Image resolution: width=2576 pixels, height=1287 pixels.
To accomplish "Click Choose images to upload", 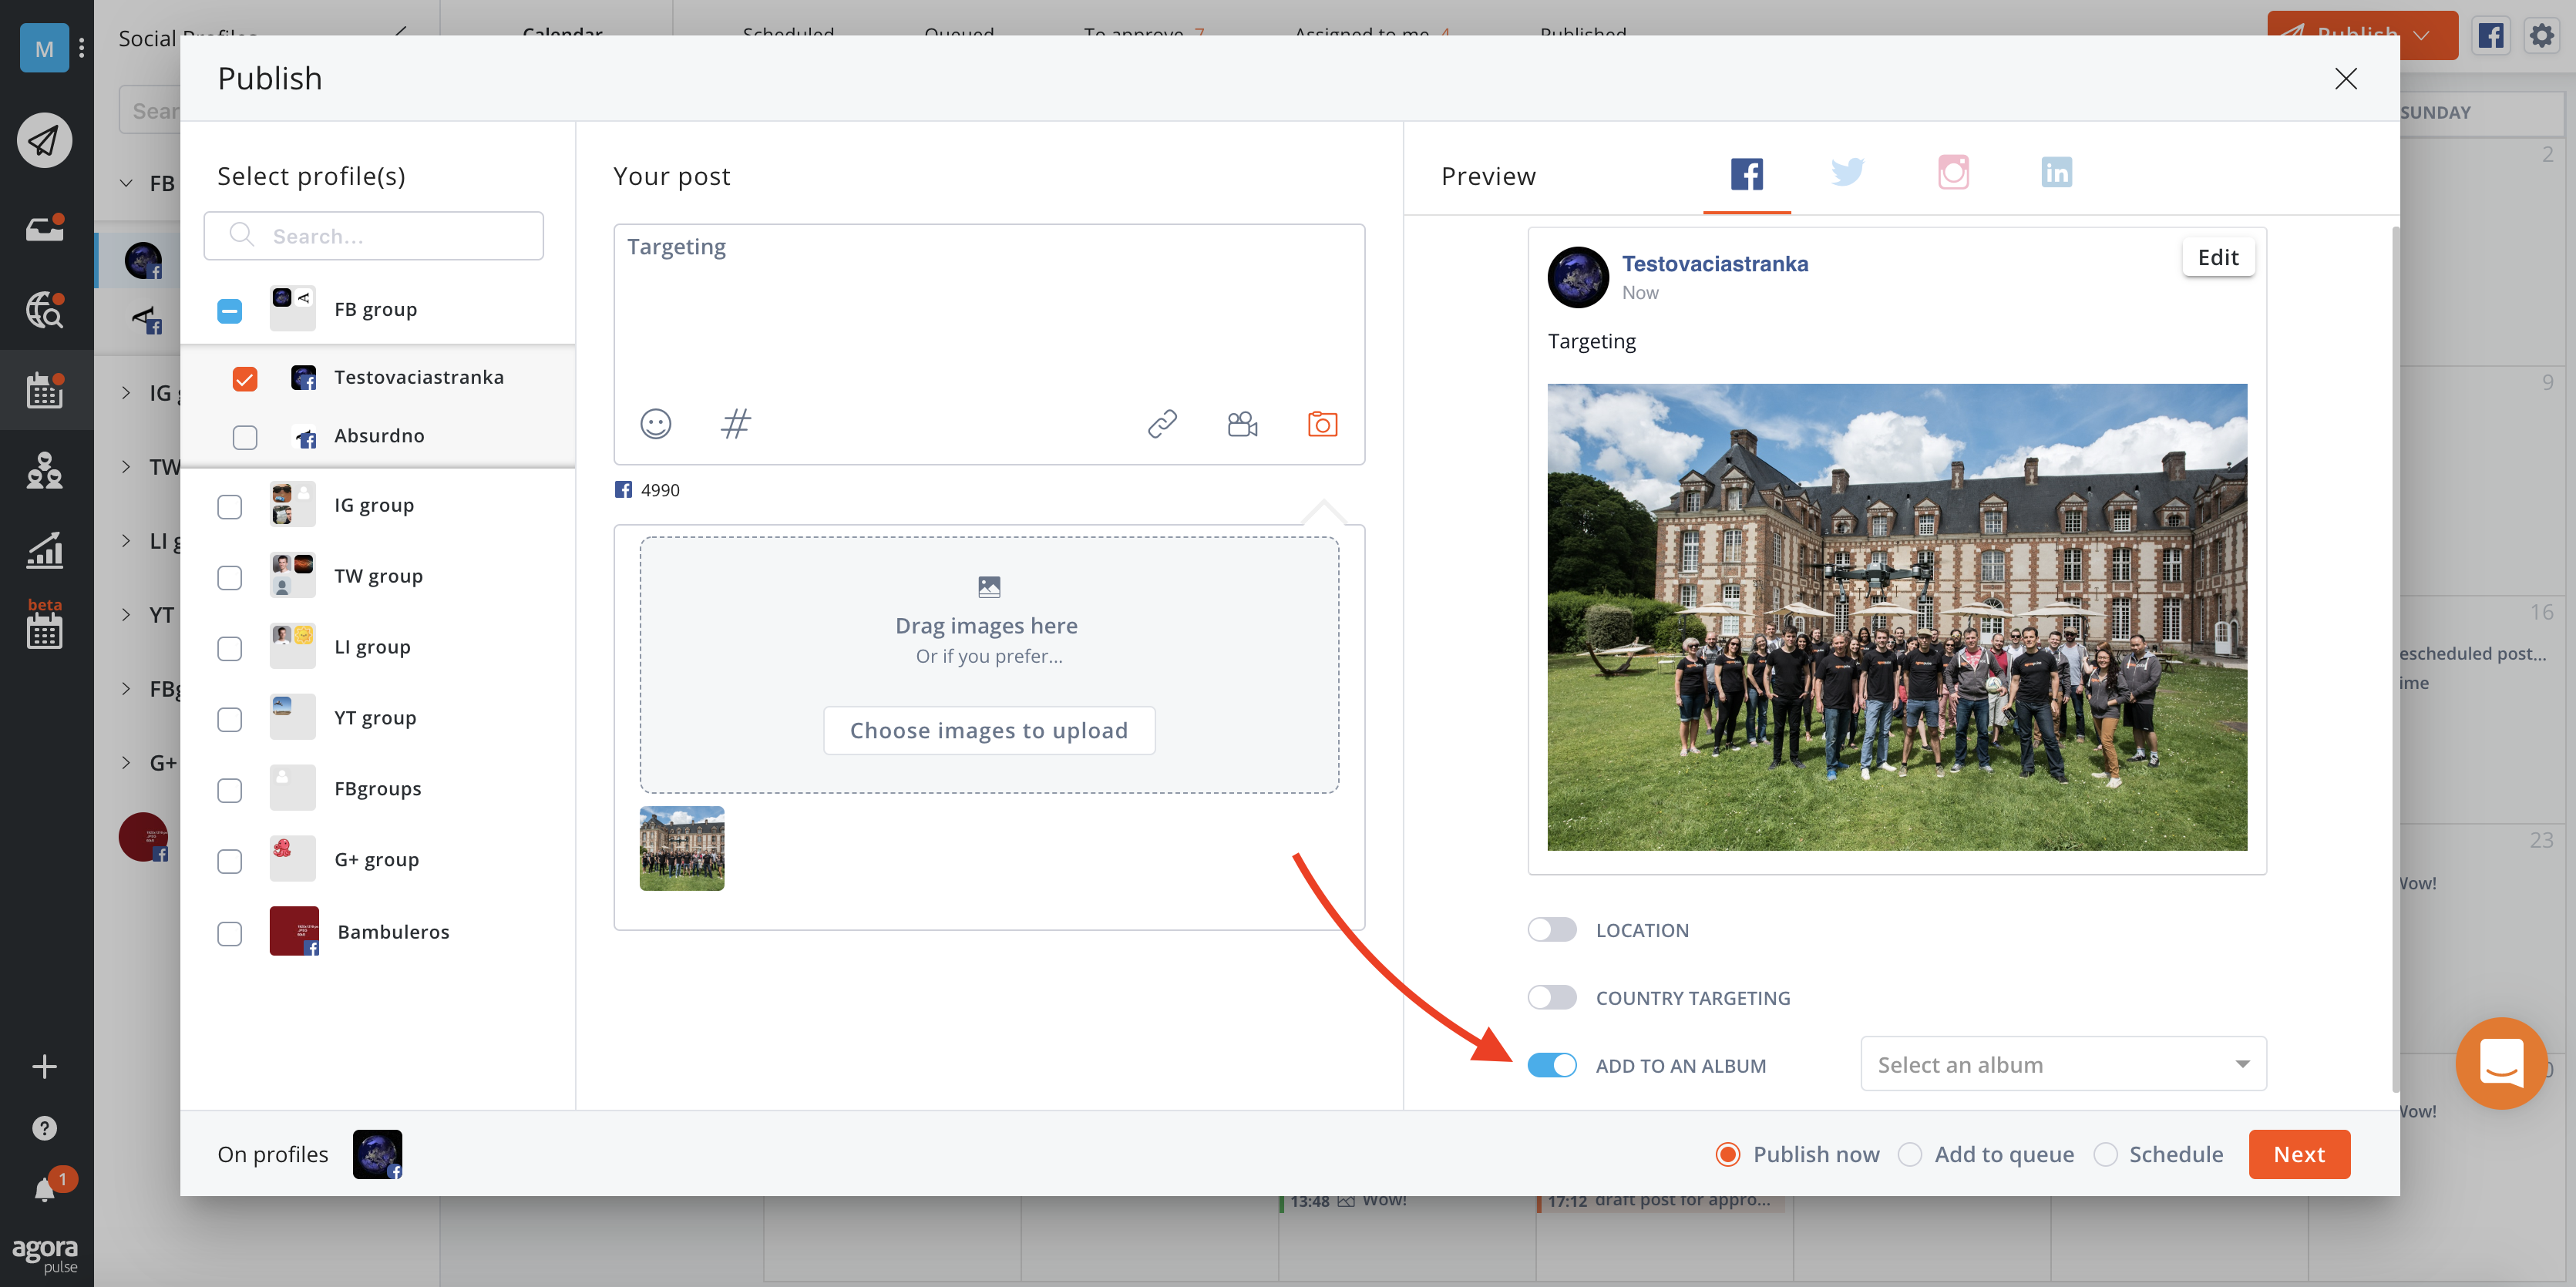I will pos(988,731).
